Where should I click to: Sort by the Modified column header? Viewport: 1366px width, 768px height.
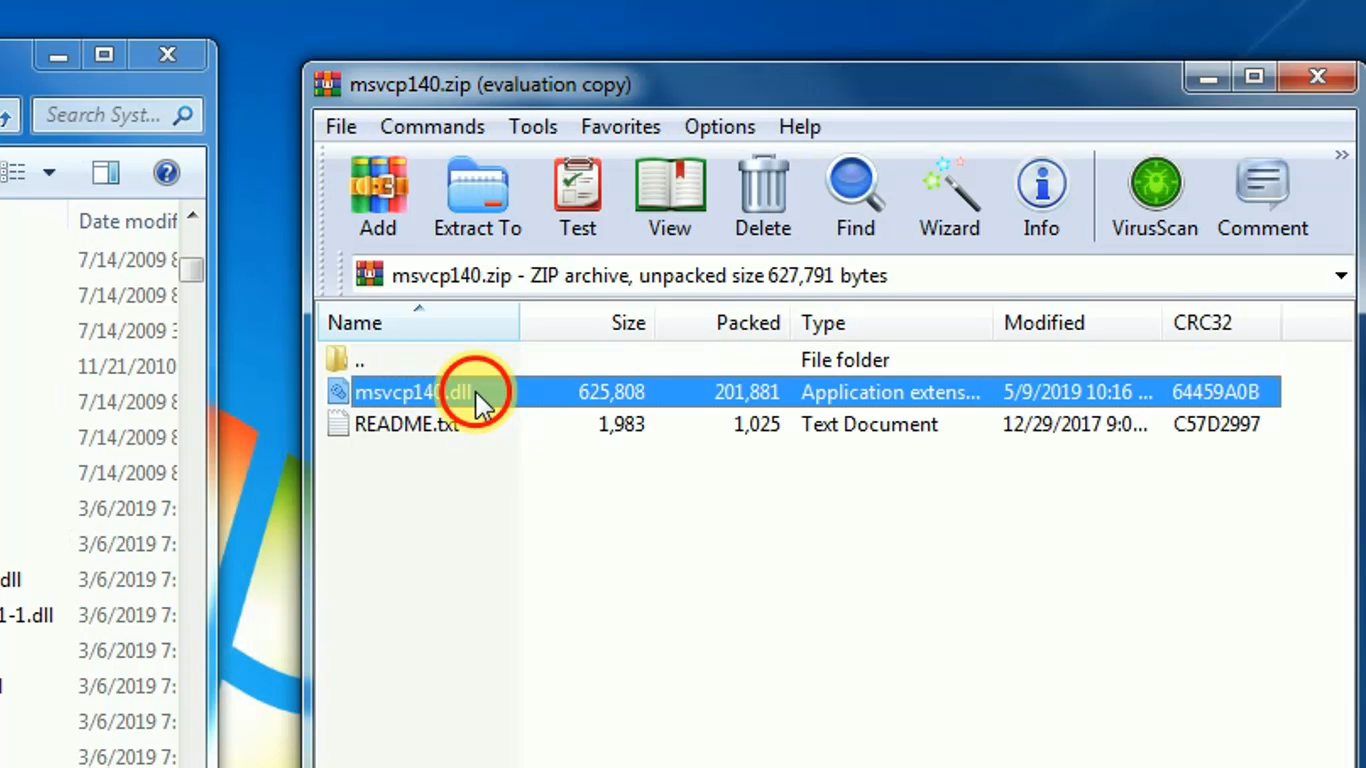[x=1078, y=323]
